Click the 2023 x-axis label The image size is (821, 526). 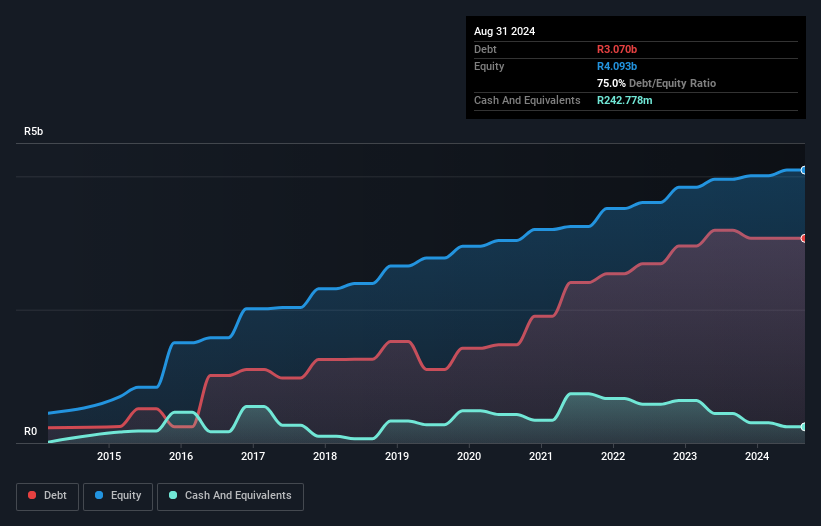click(x=685, y=456)
